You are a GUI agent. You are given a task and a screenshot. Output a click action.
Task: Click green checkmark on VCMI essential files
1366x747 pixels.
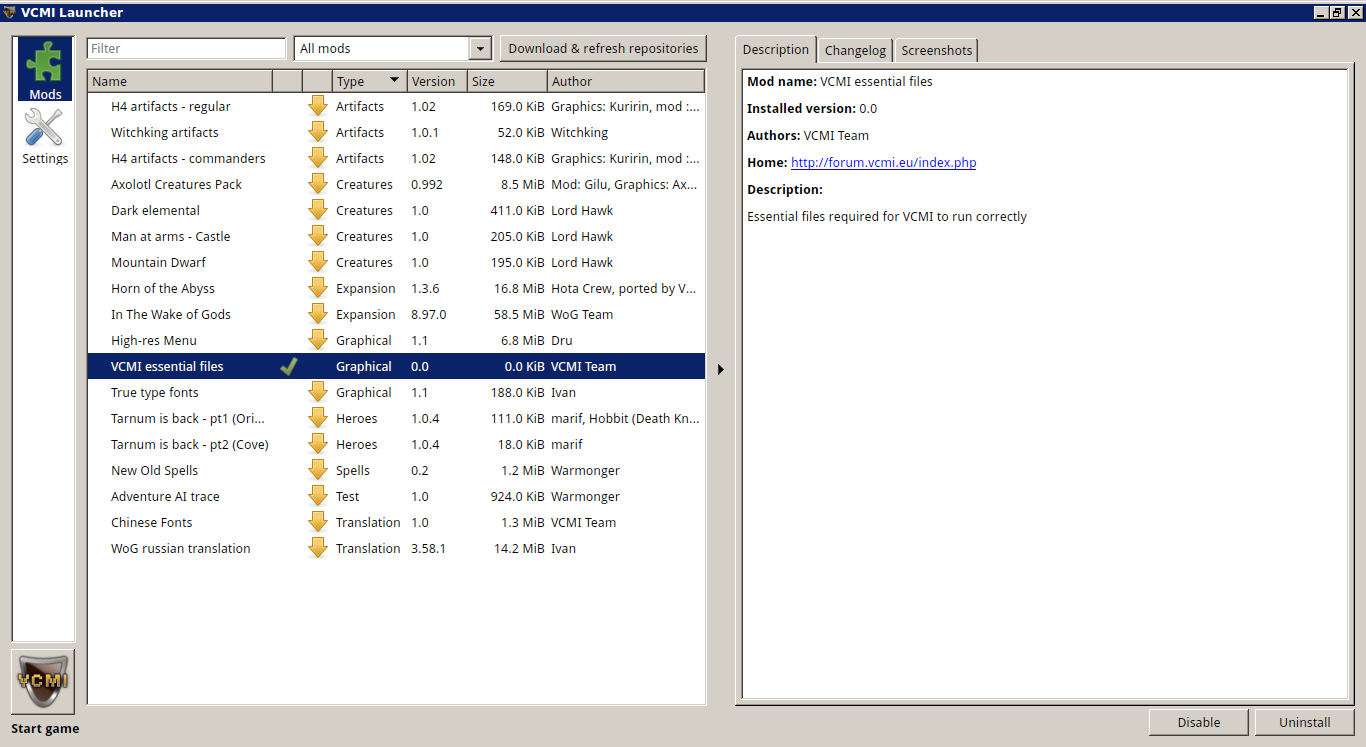(288, 366)
